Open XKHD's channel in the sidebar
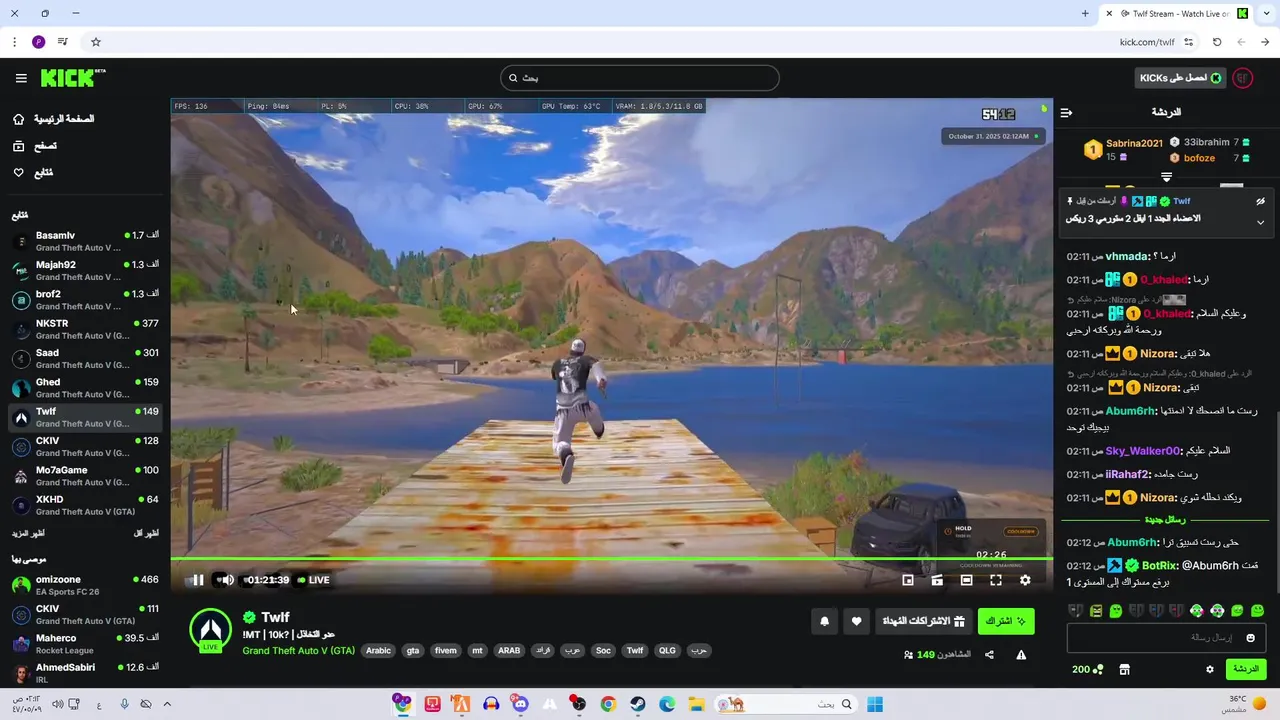This screenshot has width=1280, height=720. pyautogui.click(x=85, y=505)
